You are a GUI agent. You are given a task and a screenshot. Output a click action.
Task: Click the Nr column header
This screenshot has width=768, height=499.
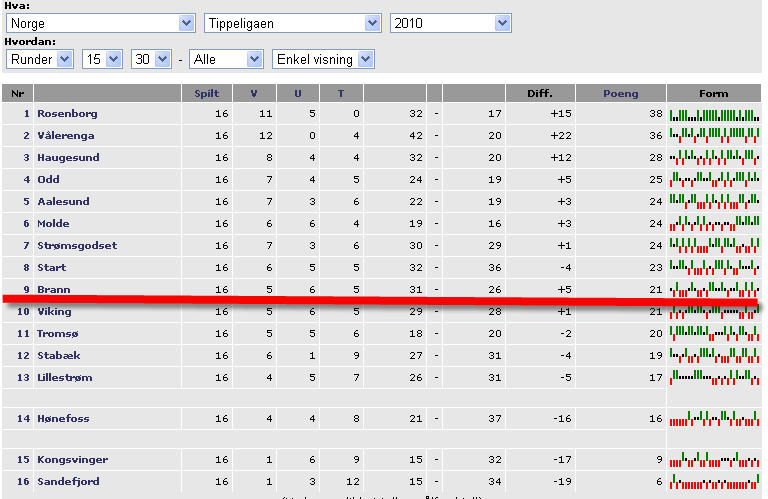click(x=18, y=94)
